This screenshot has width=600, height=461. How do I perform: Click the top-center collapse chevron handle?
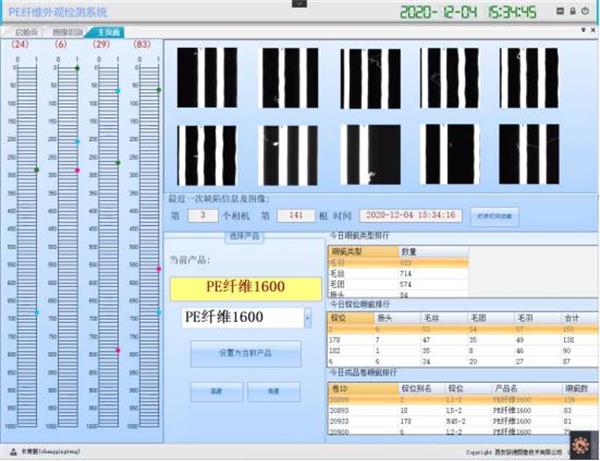299,3
